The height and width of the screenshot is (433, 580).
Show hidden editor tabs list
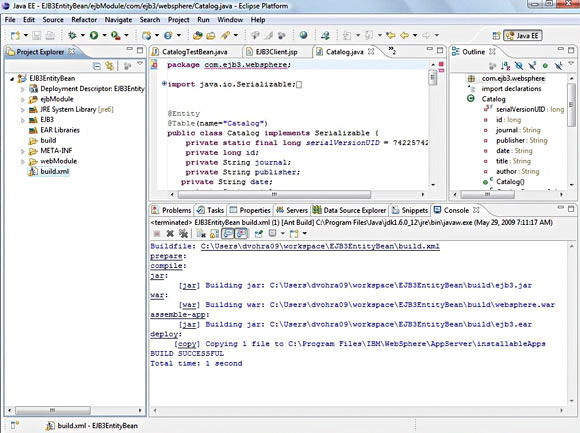pos(392,51)
